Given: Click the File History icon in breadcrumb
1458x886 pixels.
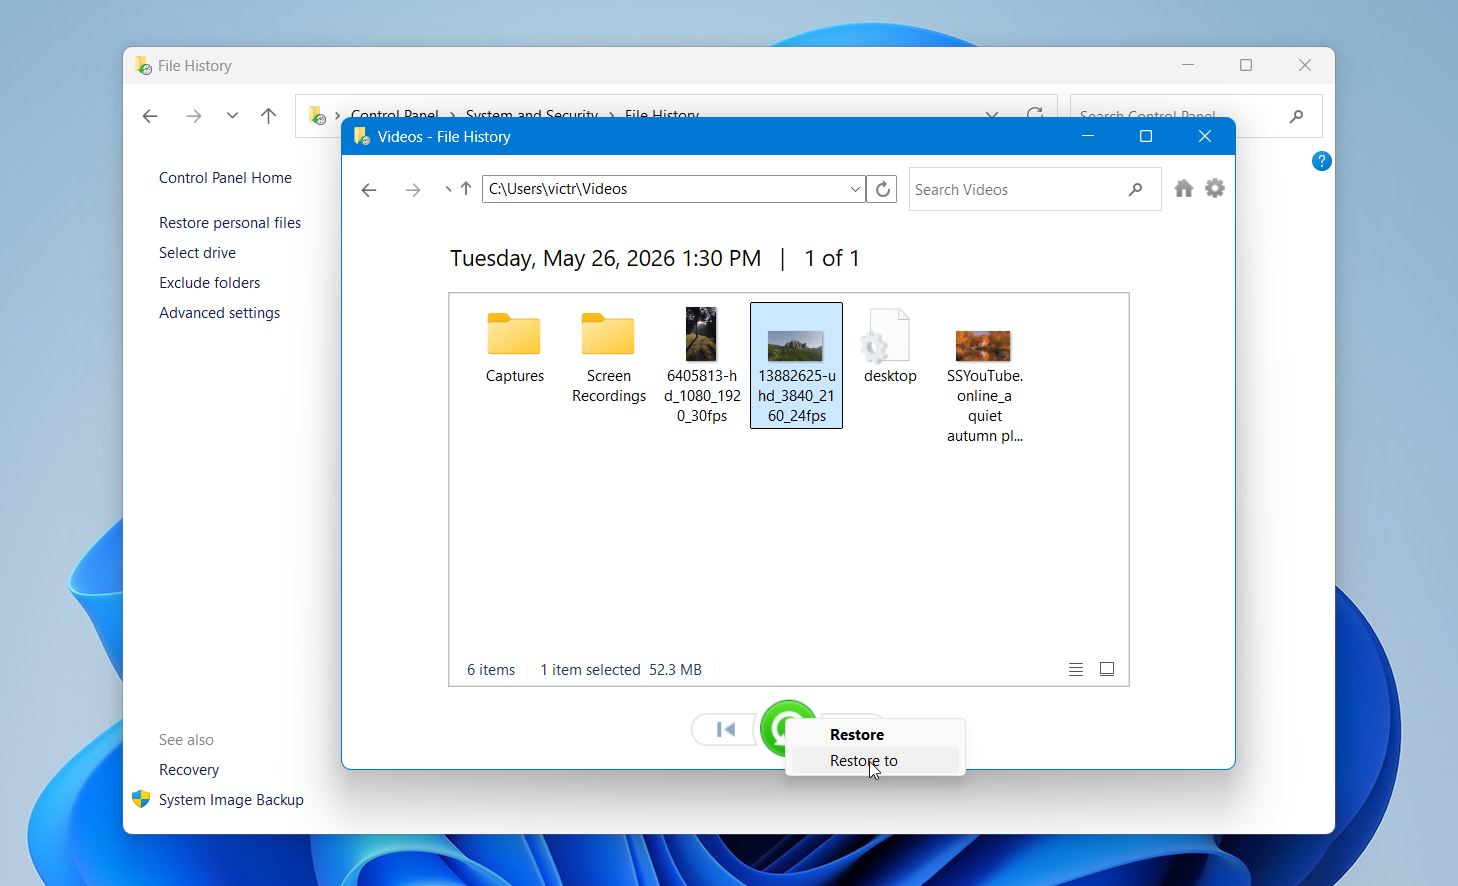Looking at the screenshot, I should tap(317, 115).
